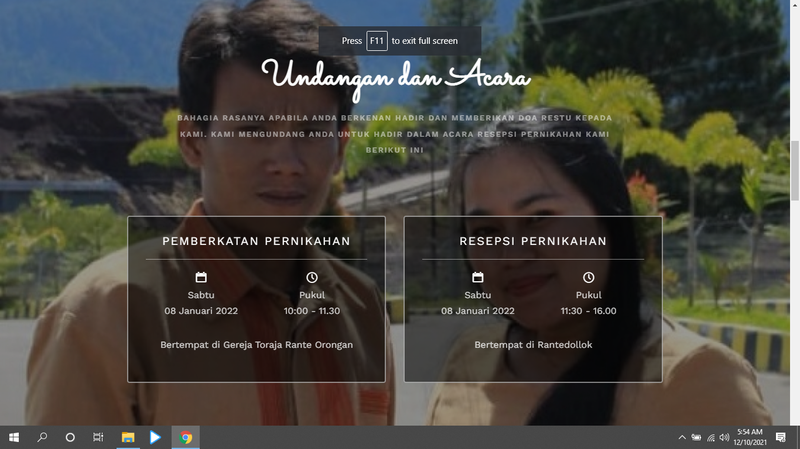Click calendar icon in Resepsi Pernikahan card
800x449 pixels.
478,277
